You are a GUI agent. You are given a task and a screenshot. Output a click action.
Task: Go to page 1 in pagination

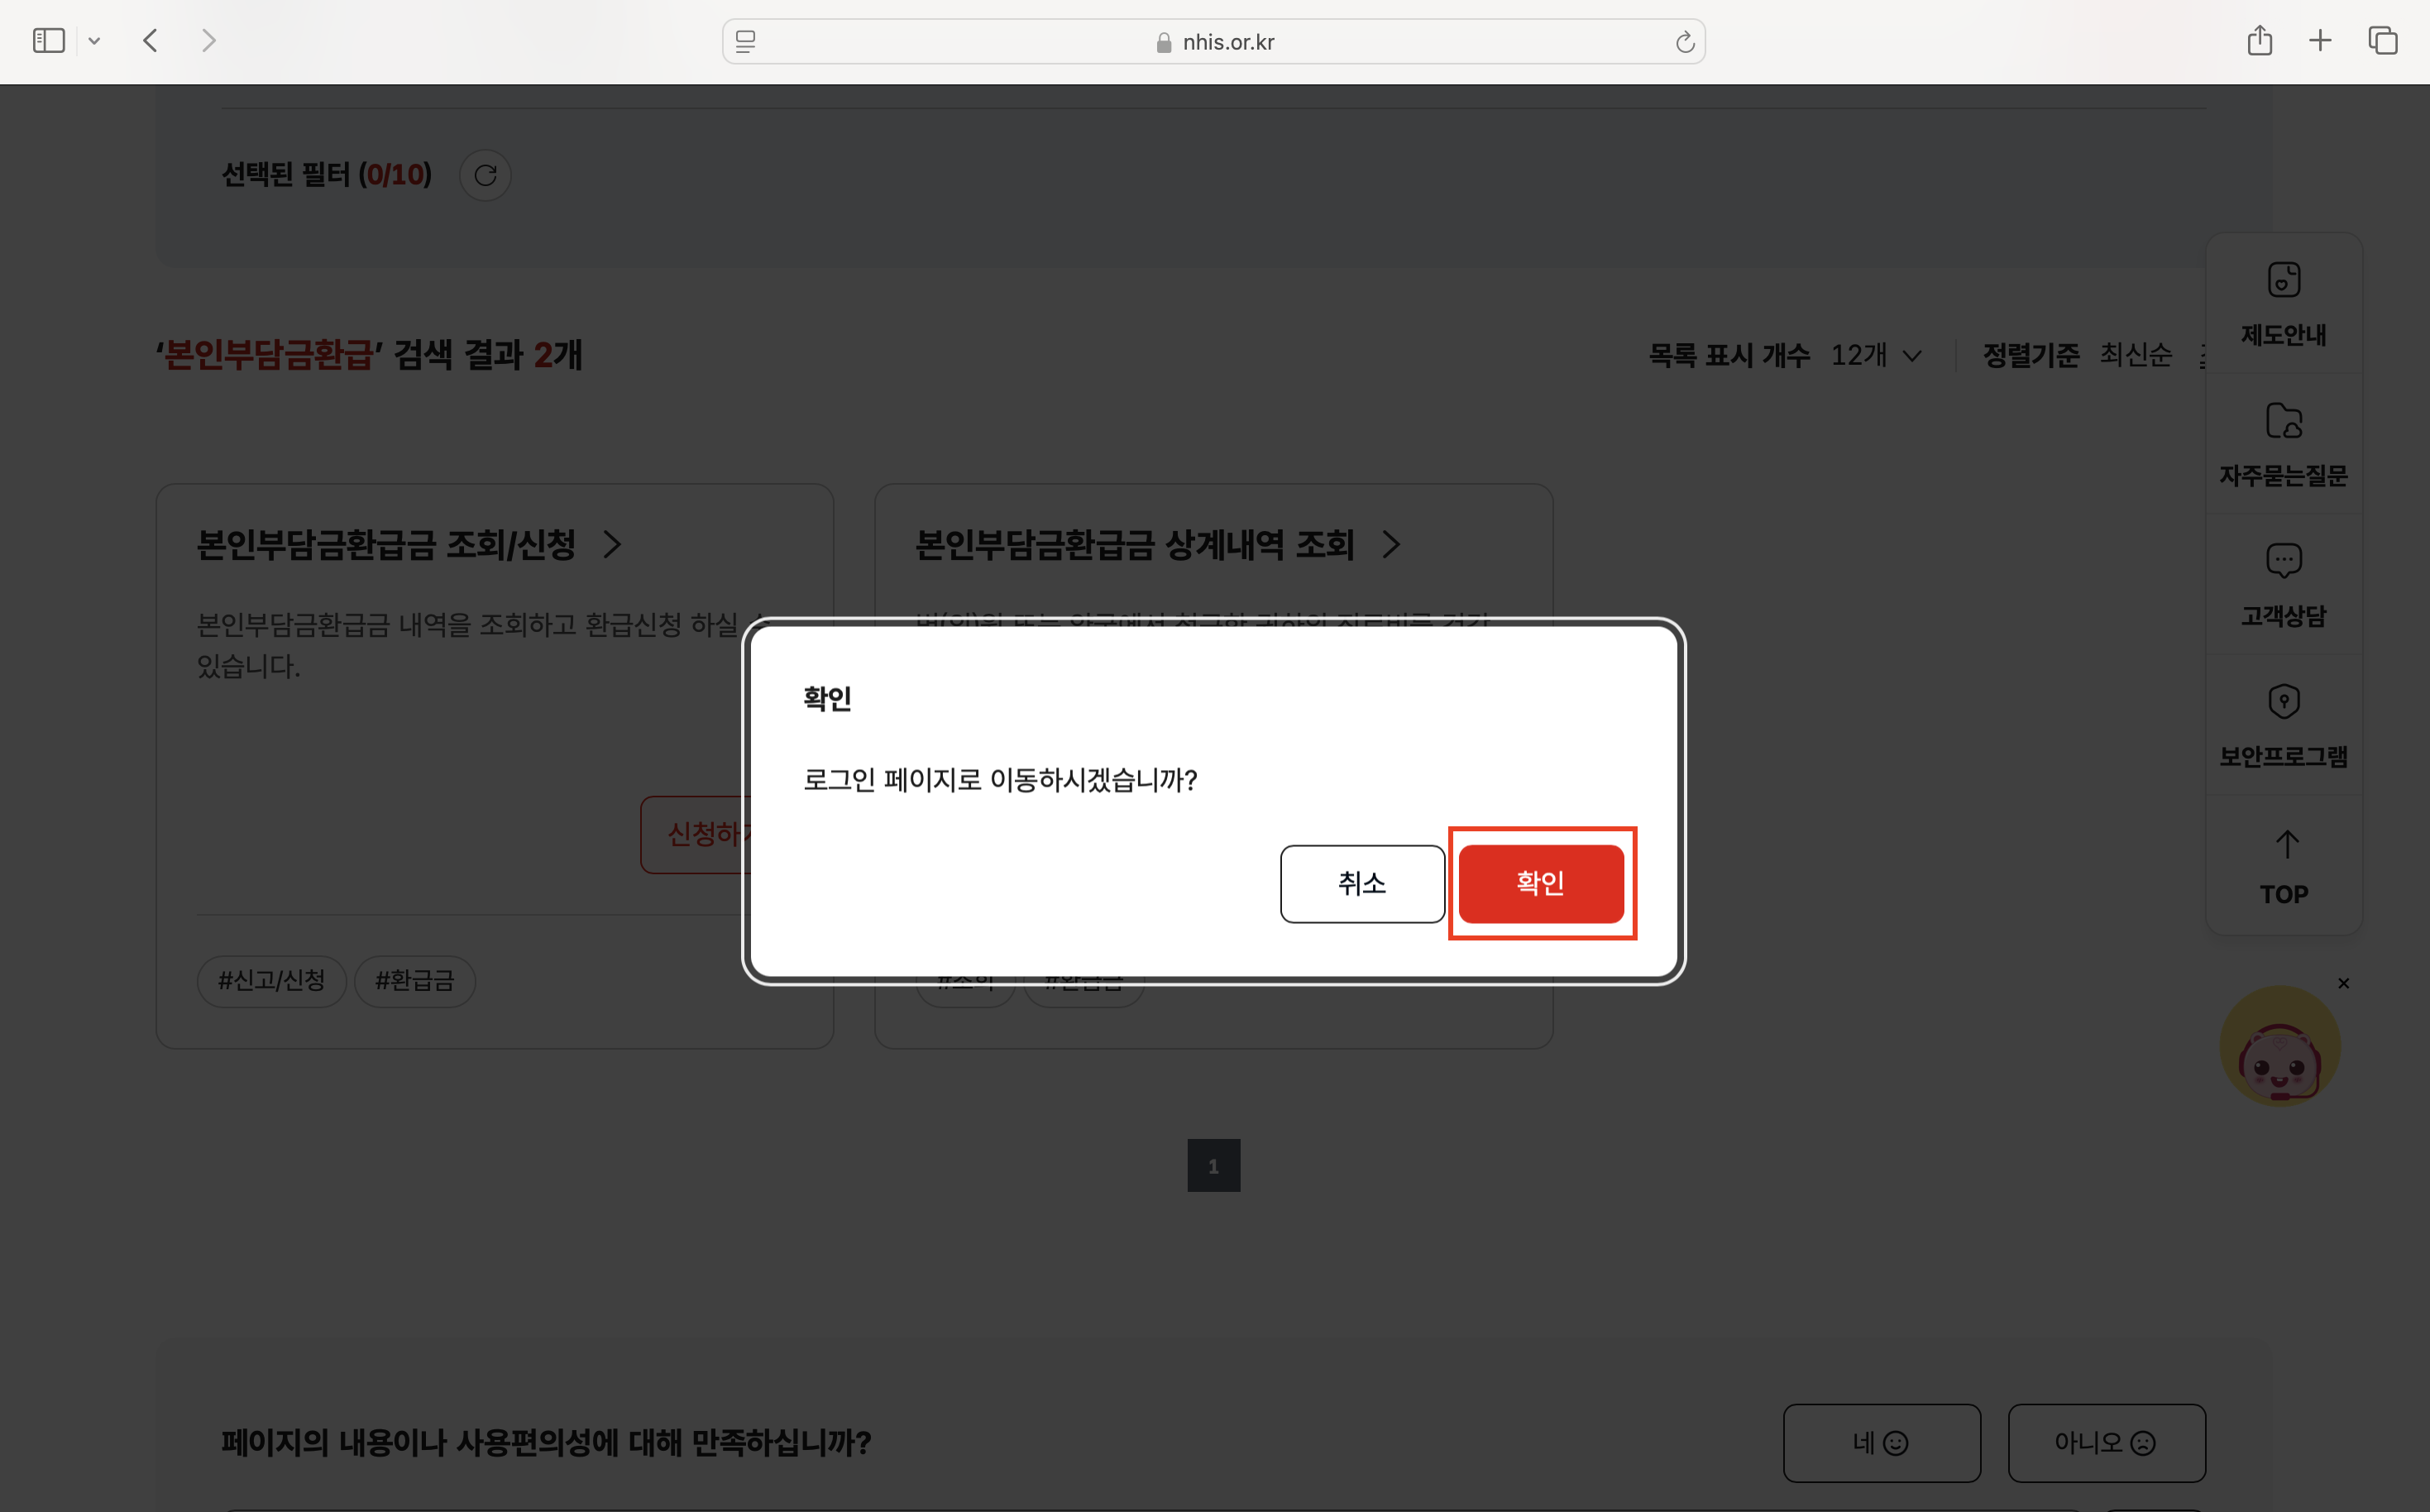(1213, 1165)
